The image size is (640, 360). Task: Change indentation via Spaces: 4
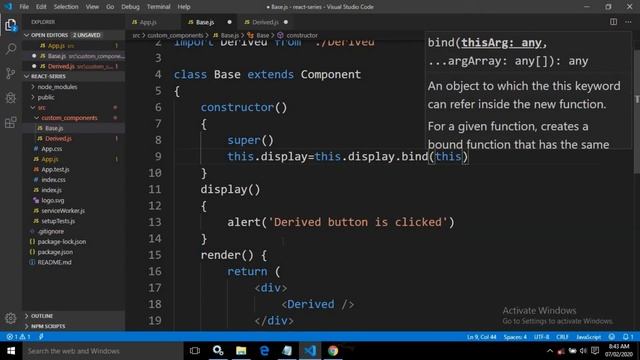515,337
